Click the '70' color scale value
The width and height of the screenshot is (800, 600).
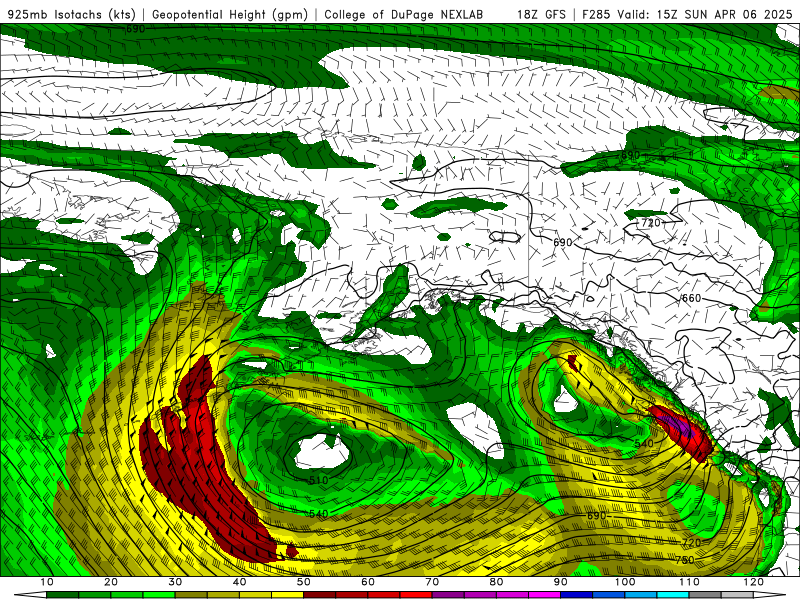[432, 582]
